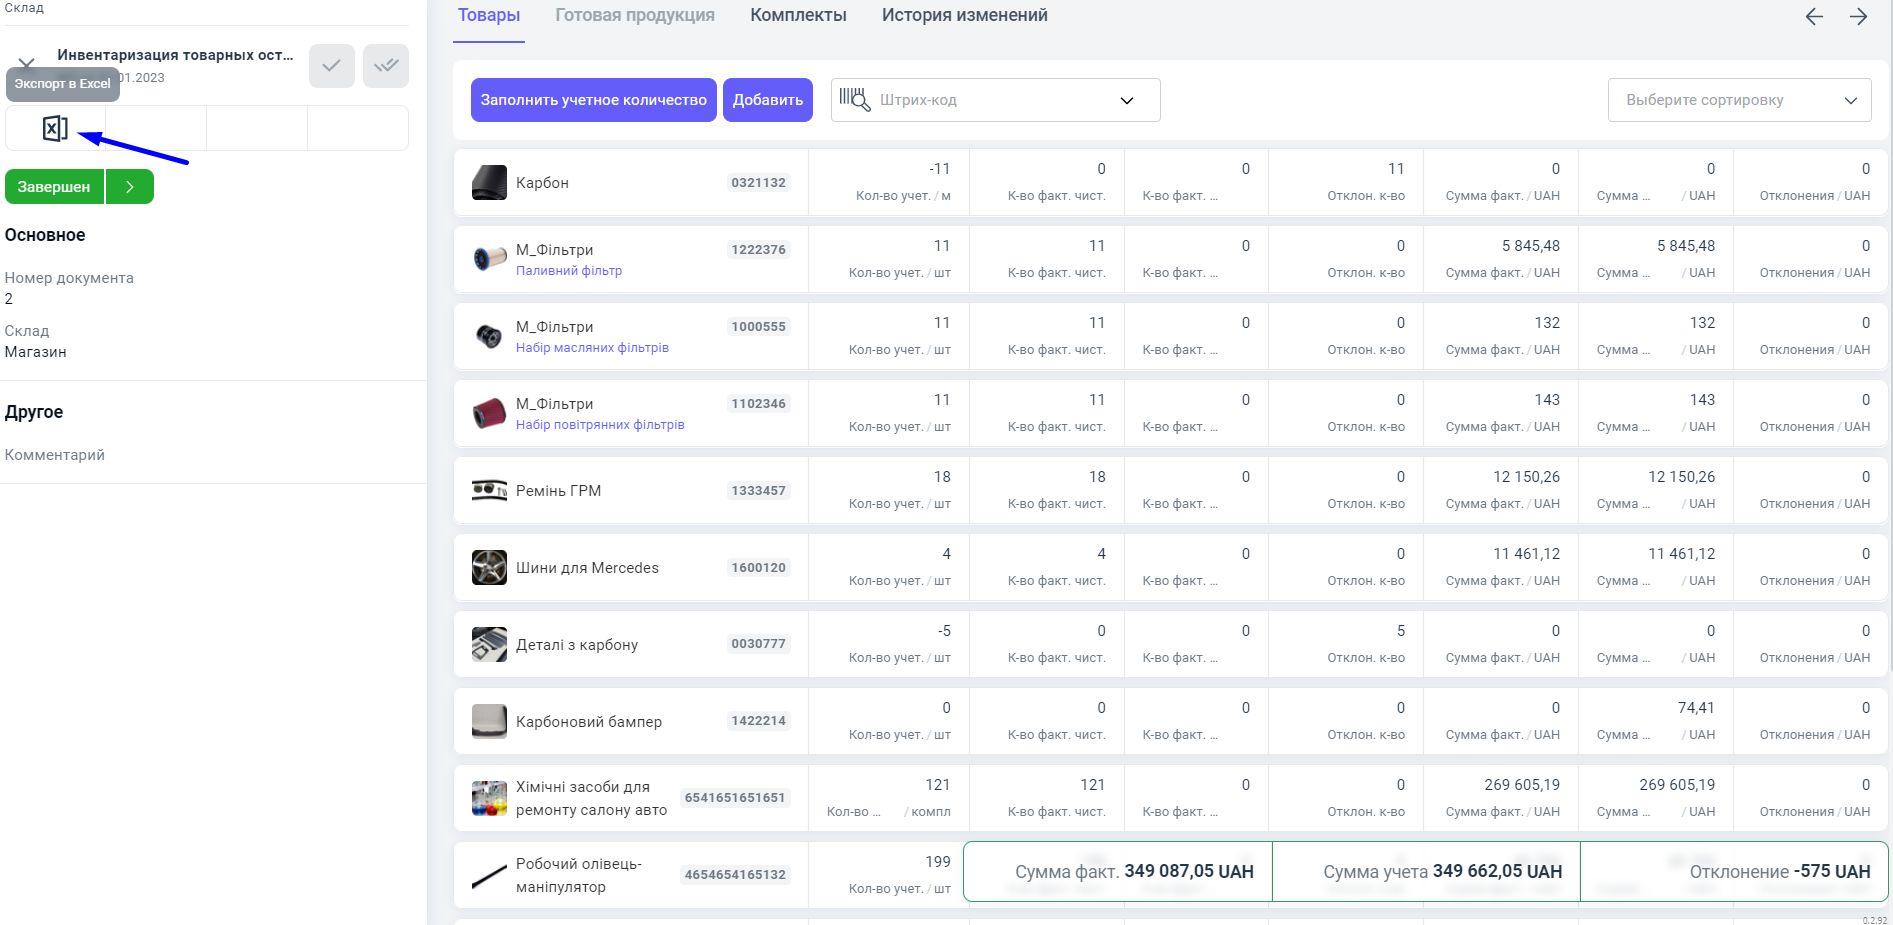Image resolution: width=1893 pixels, height=925 pixels.
Task: Expand the Штрих-код dropdown
Action: 1126,100
